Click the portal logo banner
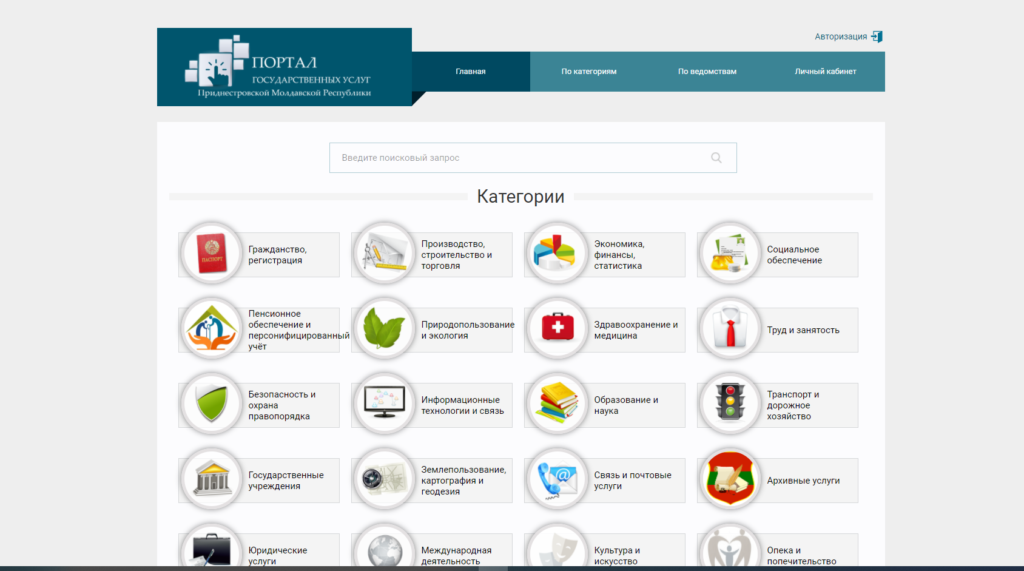The height and width of the screenshot is (571, 1024). [x=285, y=67]
